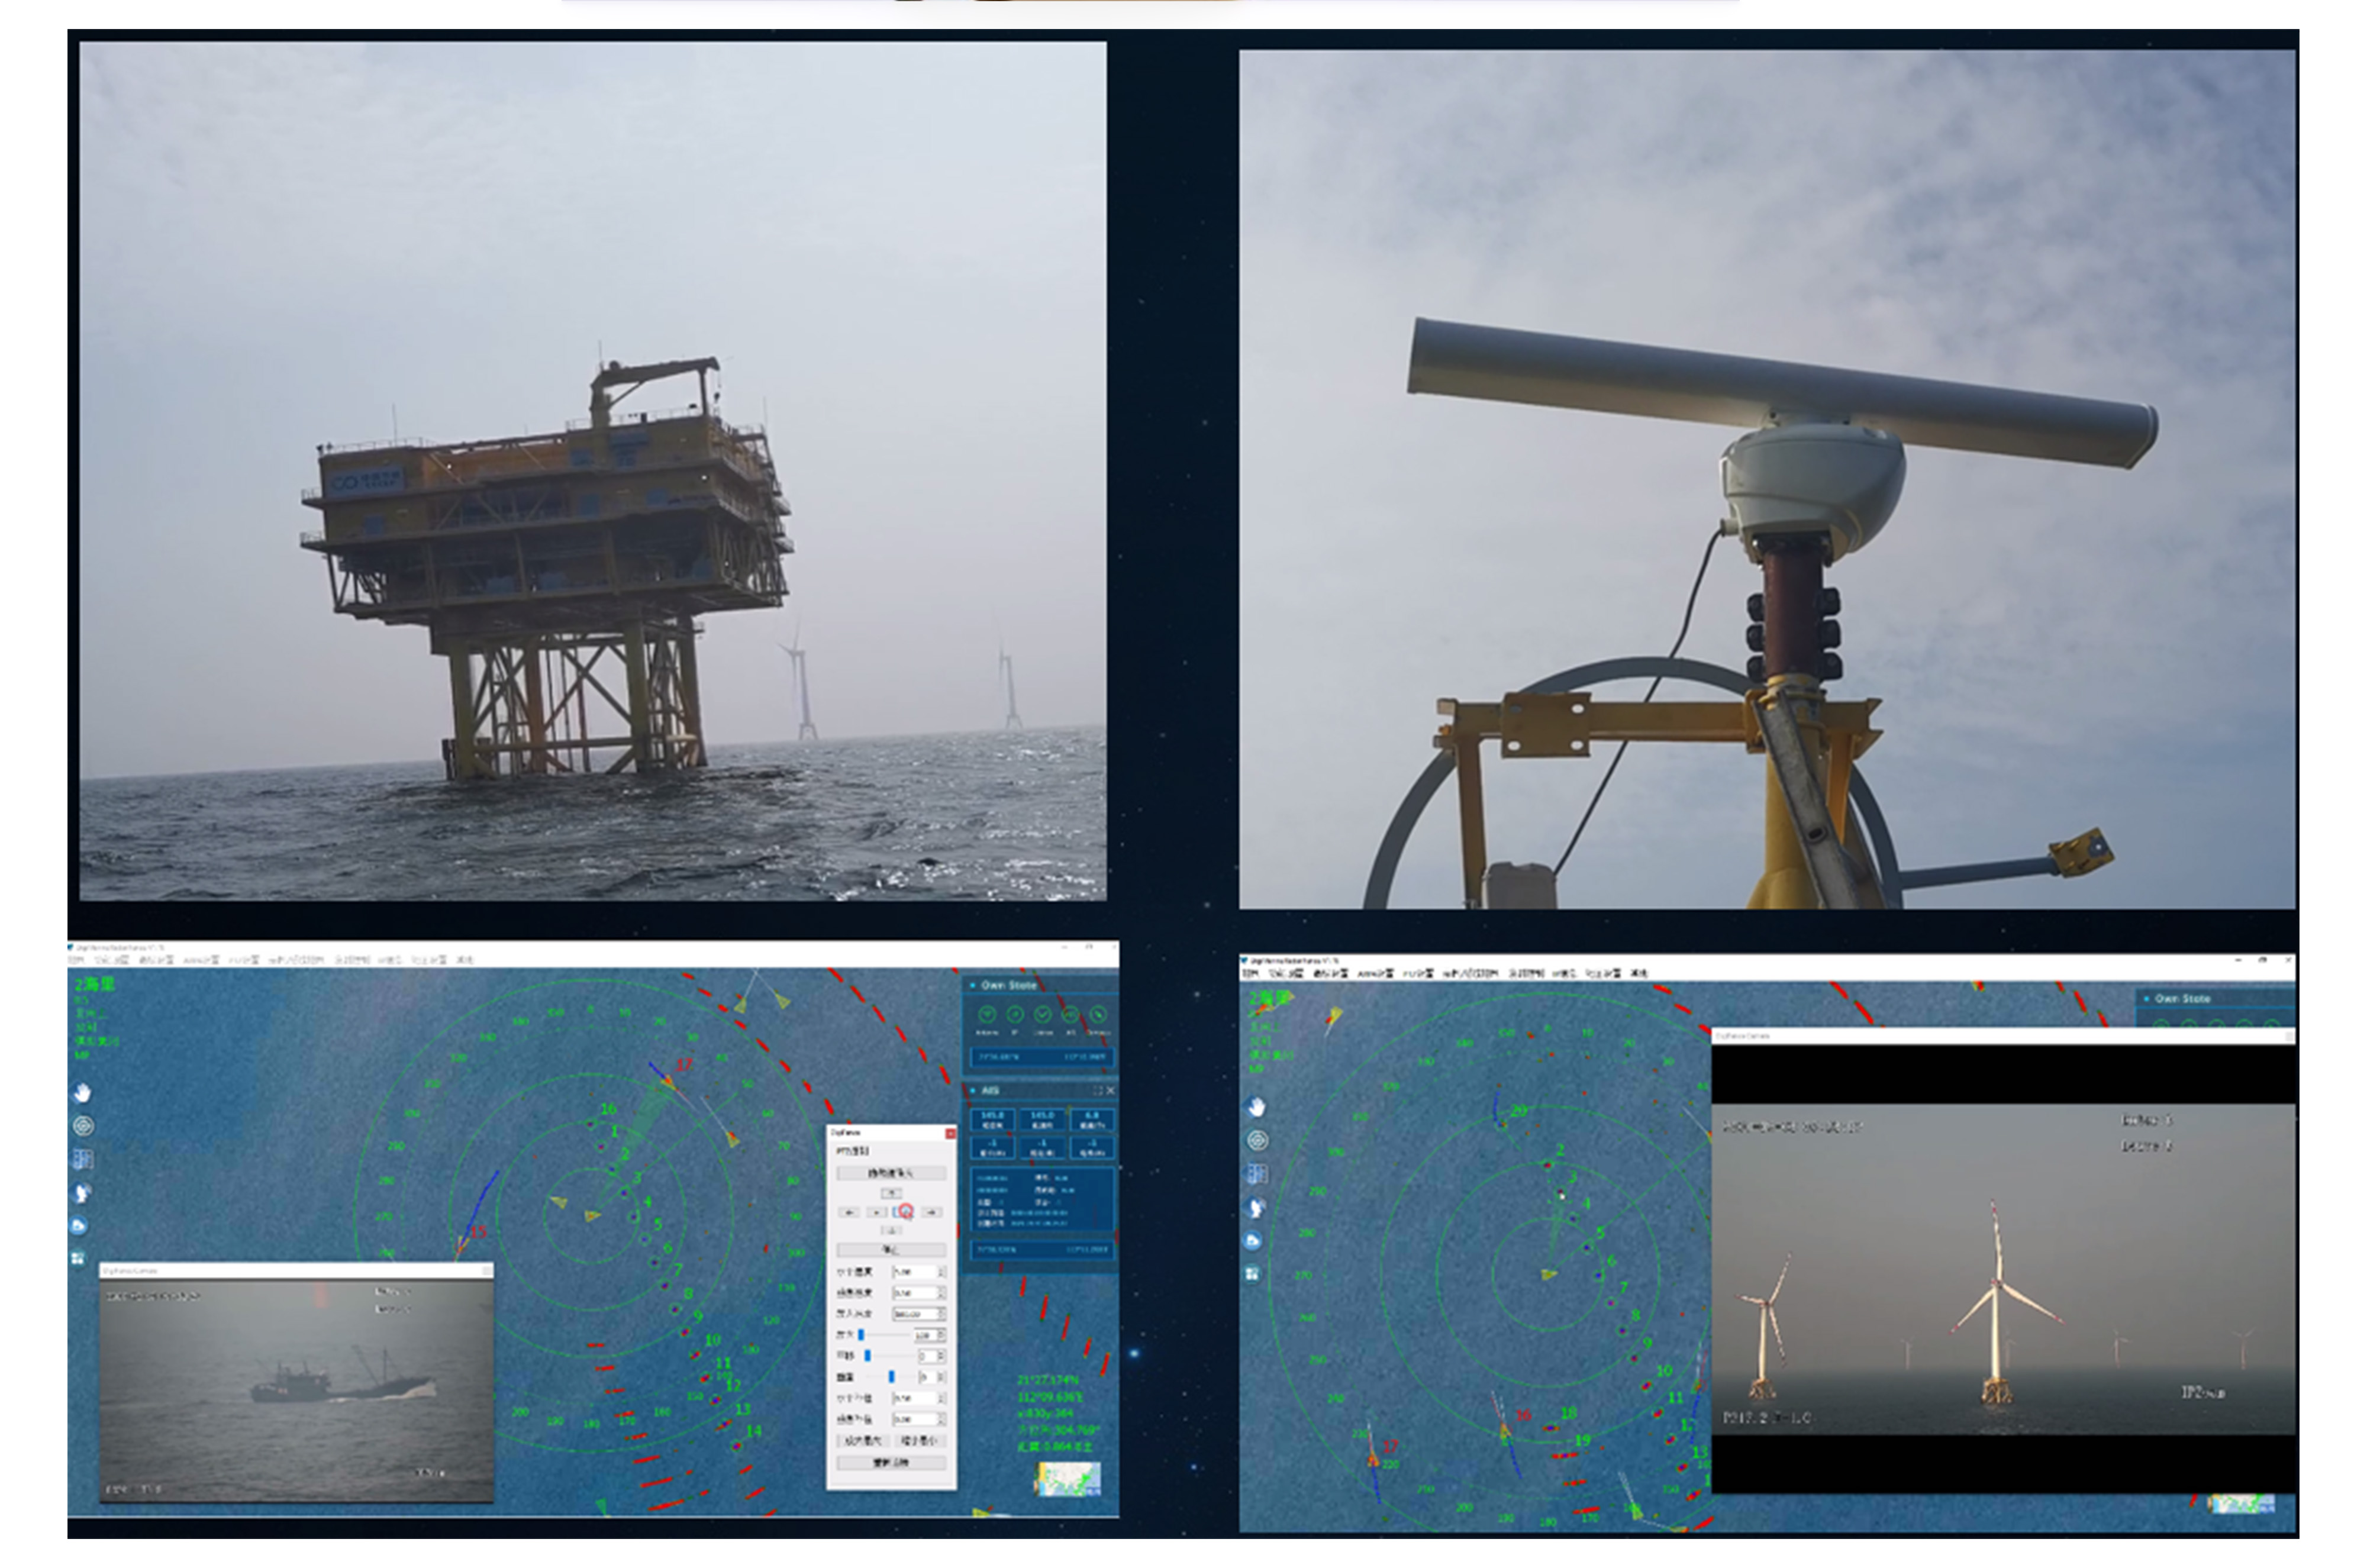Click the cloud icon in right radar sidebar
This screenshot has width=2367, height=1568.
point(1253,1240)
